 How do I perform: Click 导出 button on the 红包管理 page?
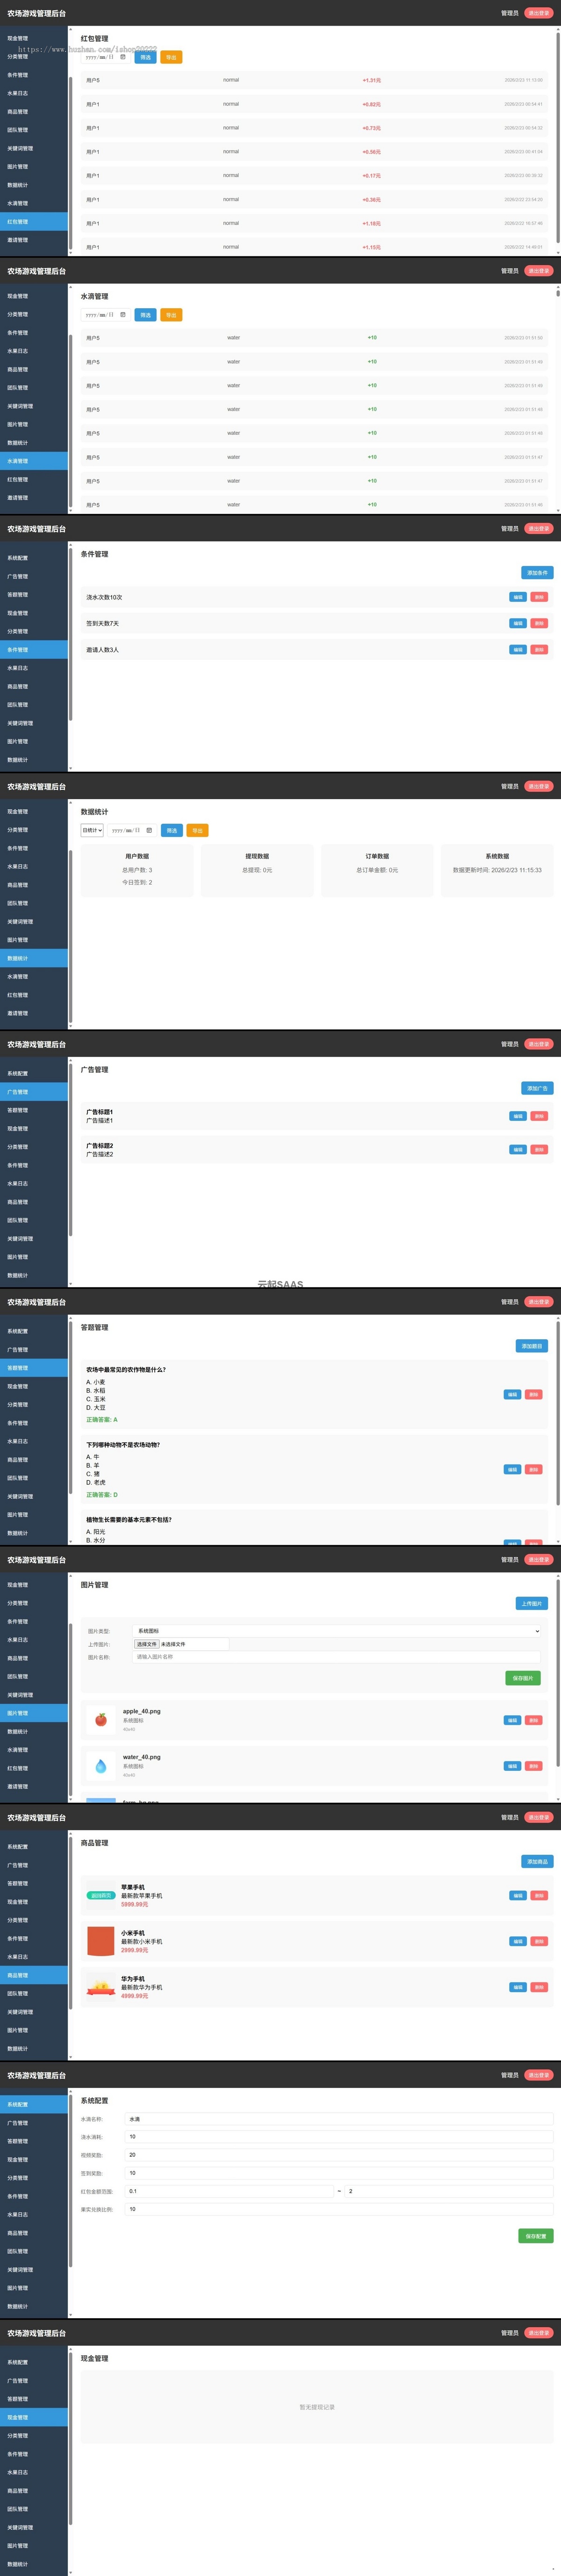click(x=171, y=57)
